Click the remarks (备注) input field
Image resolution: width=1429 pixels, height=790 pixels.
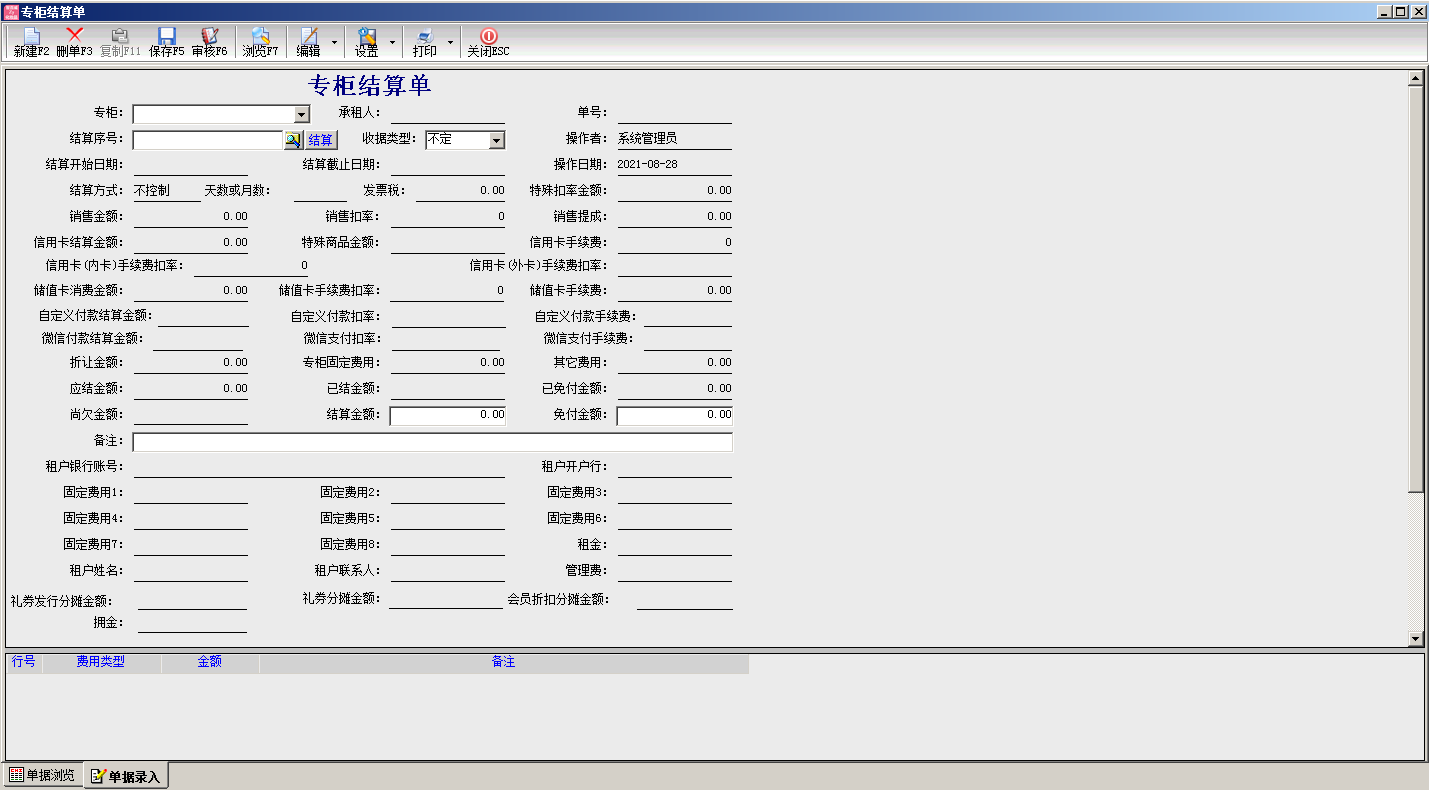432,442
